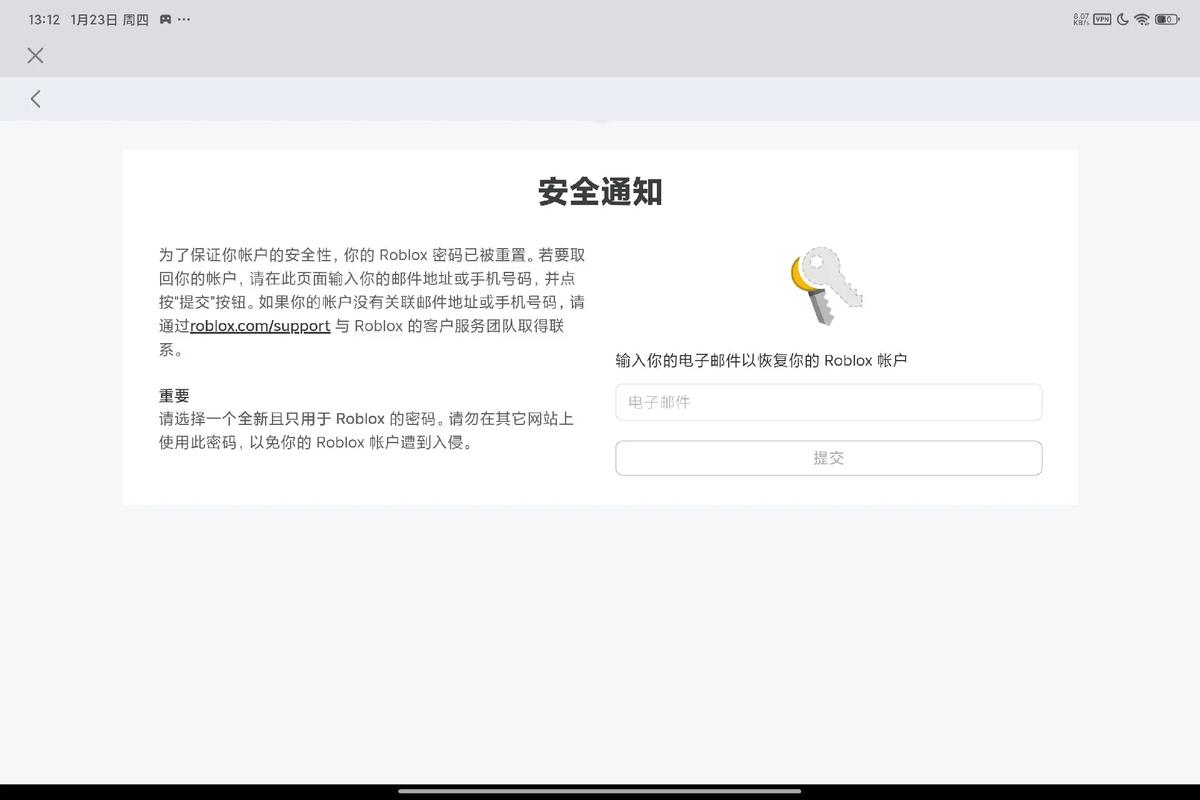This screenshot has width=1200, height=800.
Task: Toggle the VPN connection from the status bar
Action: coord(1102,19)
